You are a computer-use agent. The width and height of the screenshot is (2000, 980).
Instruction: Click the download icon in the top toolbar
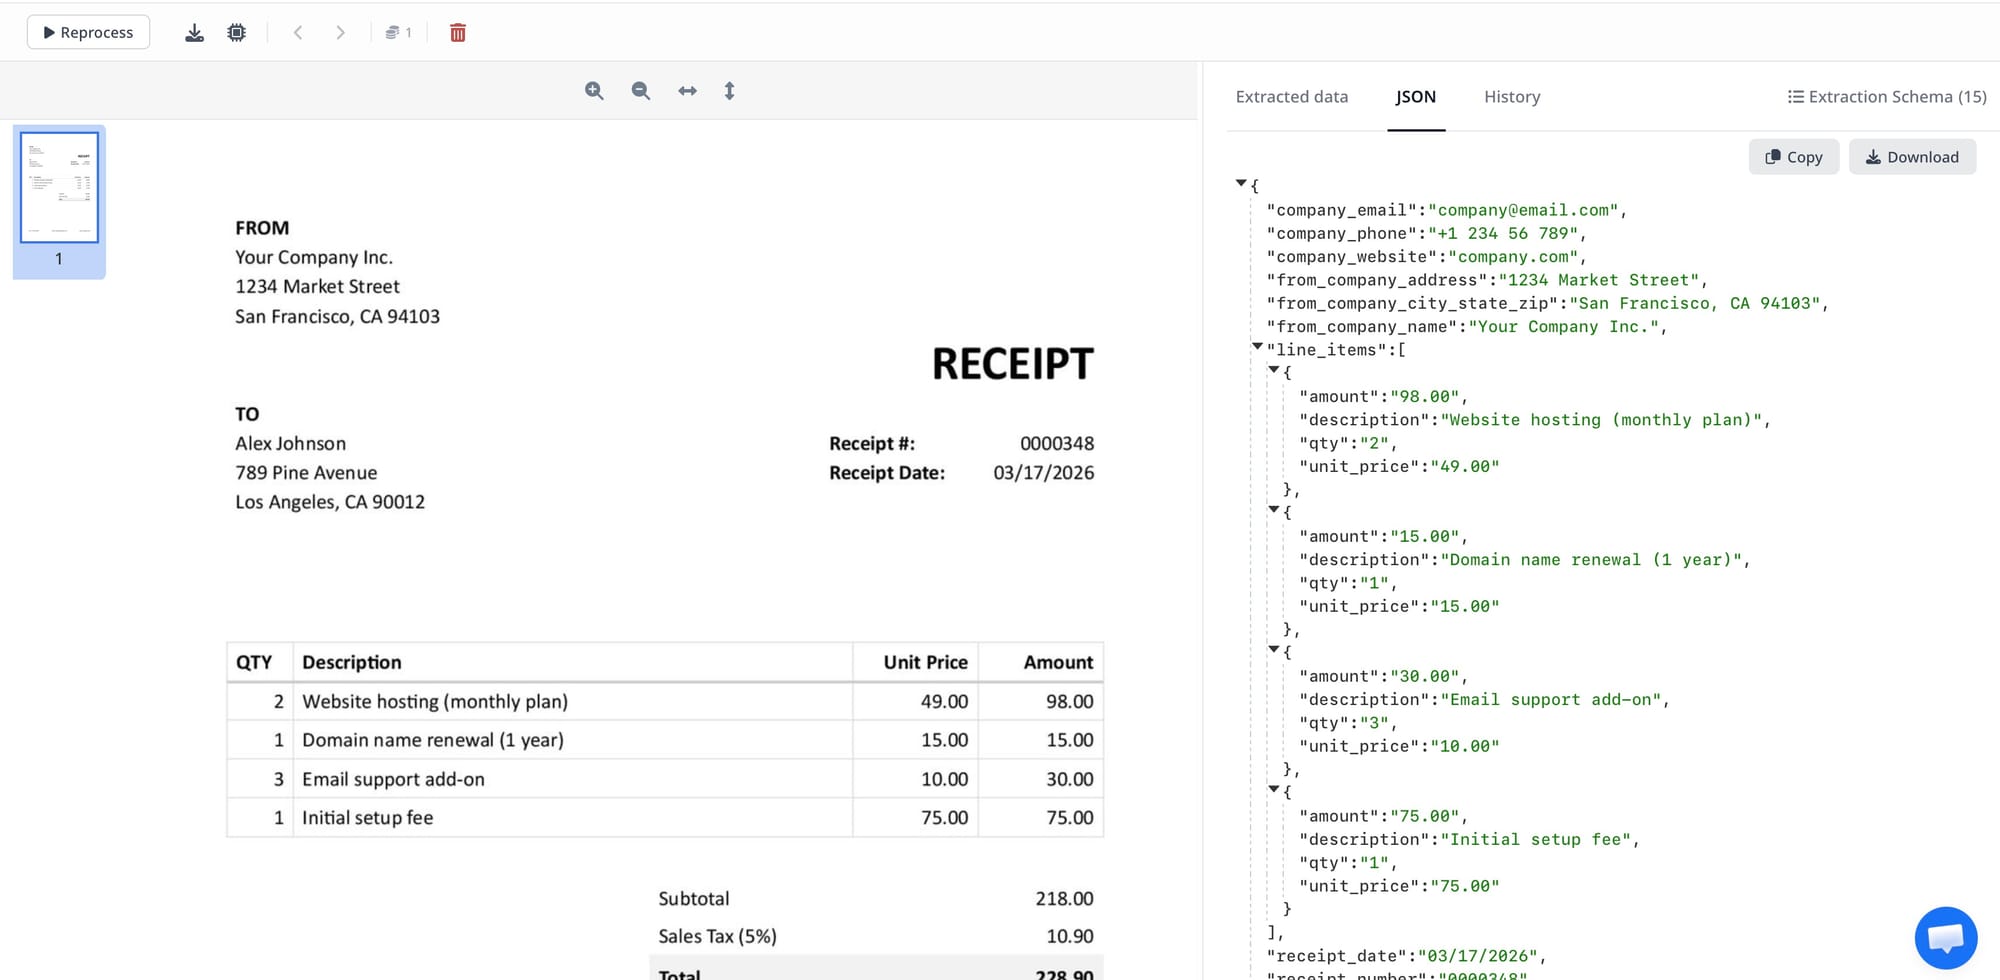click(x=195, y=33)
